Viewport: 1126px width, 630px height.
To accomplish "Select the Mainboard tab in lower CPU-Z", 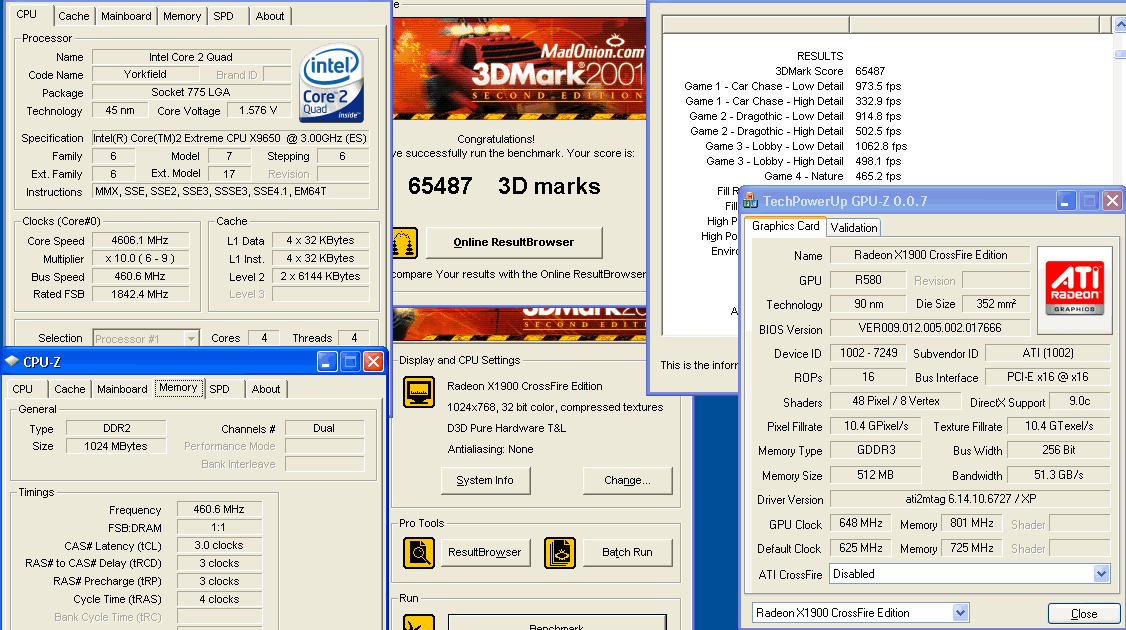I will point(122,389).
